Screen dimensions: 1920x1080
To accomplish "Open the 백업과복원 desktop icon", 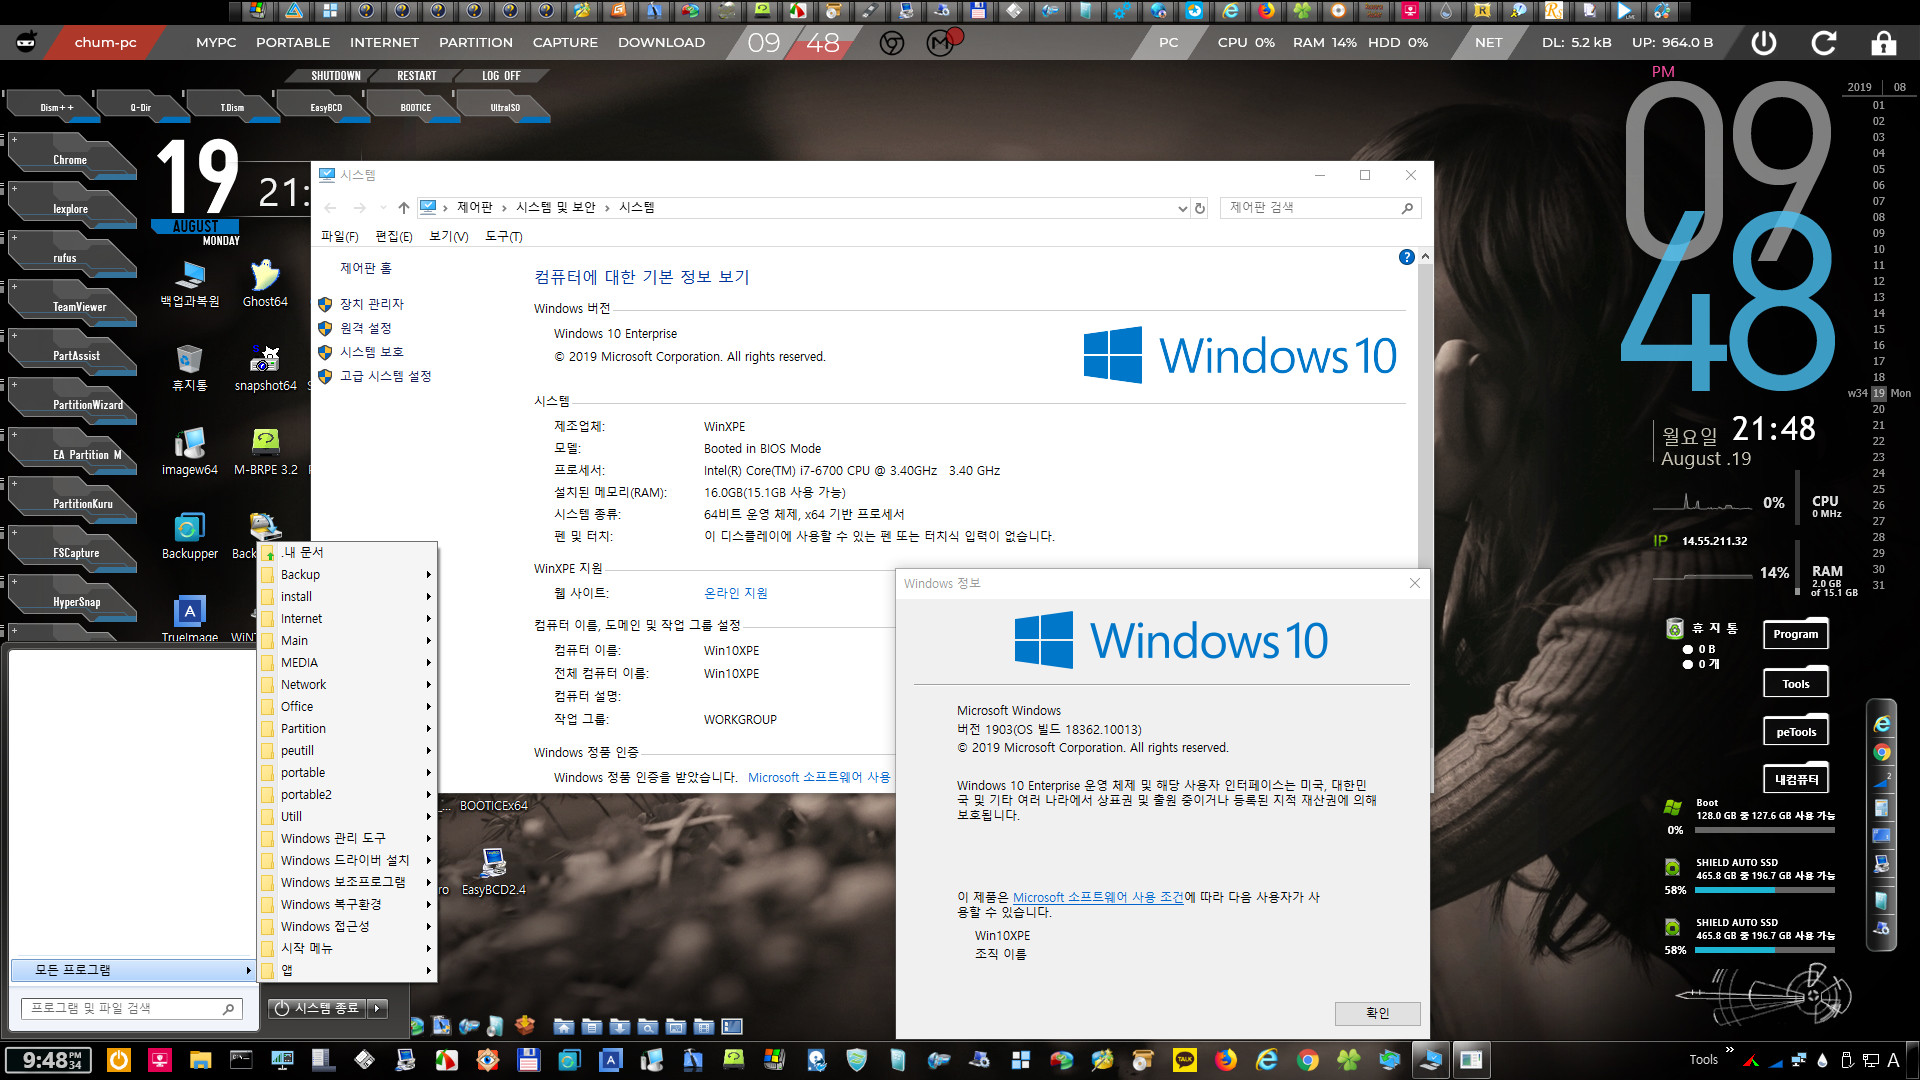I will pos(189,284).
